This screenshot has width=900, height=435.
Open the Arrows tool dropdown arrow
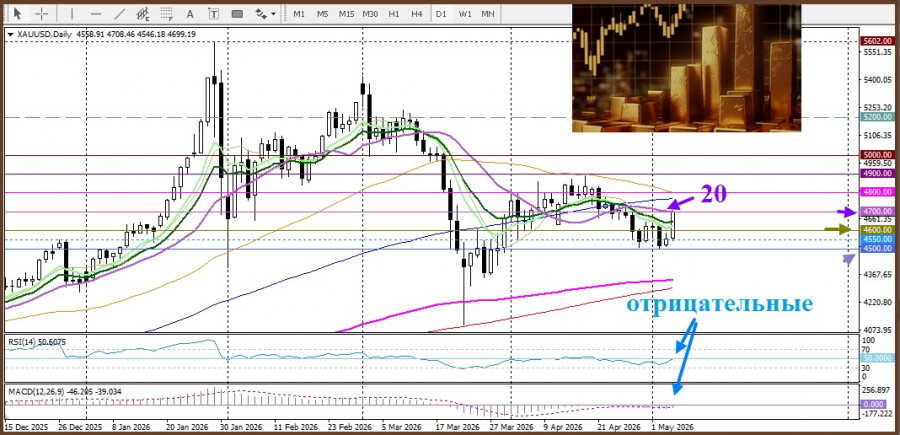pyautogui.click(x=273, y=14)
